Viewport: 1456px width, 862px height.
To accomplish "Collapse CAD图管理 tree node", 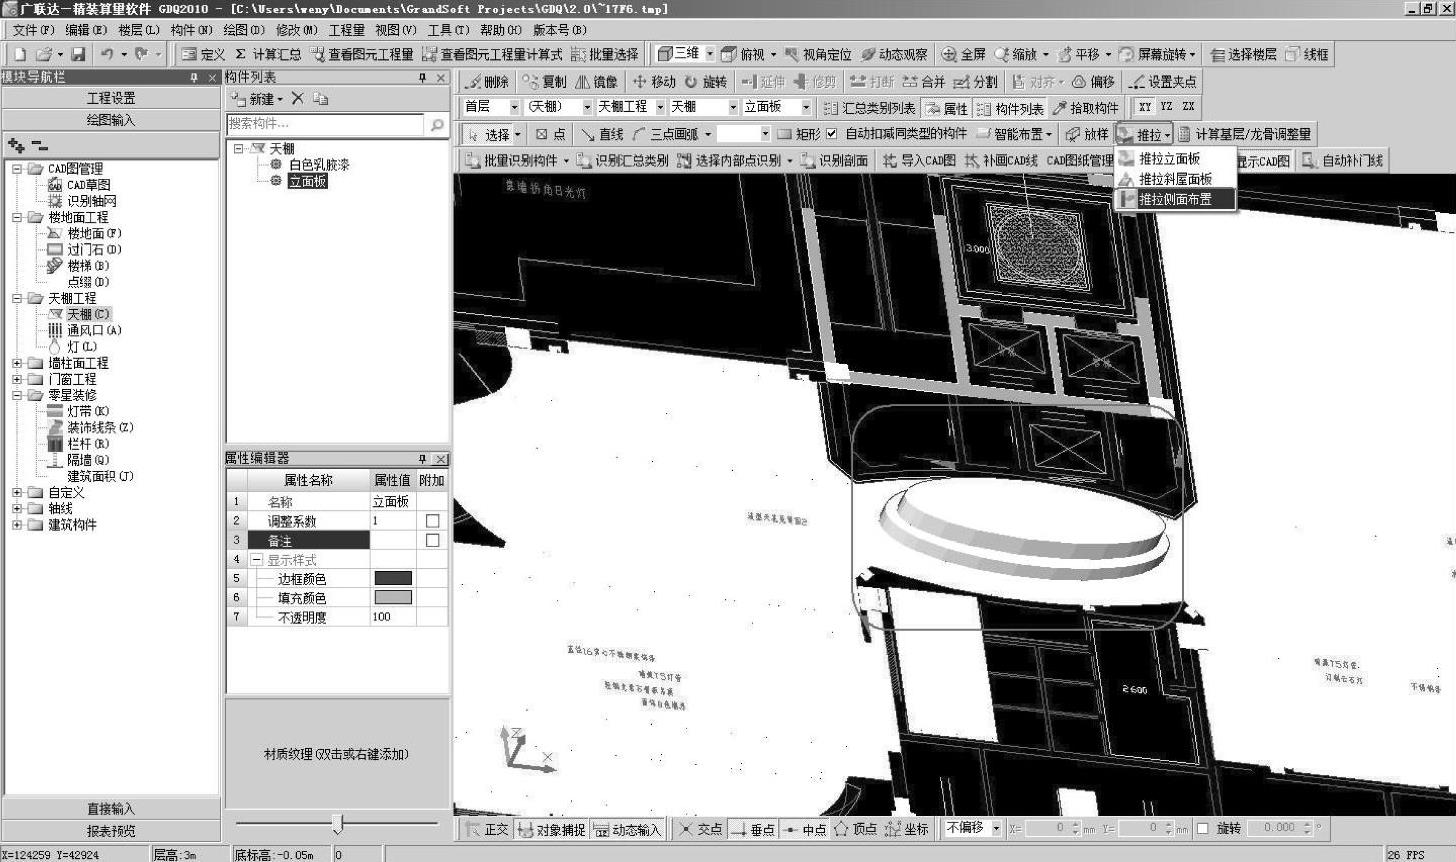I will click(17, 169).
